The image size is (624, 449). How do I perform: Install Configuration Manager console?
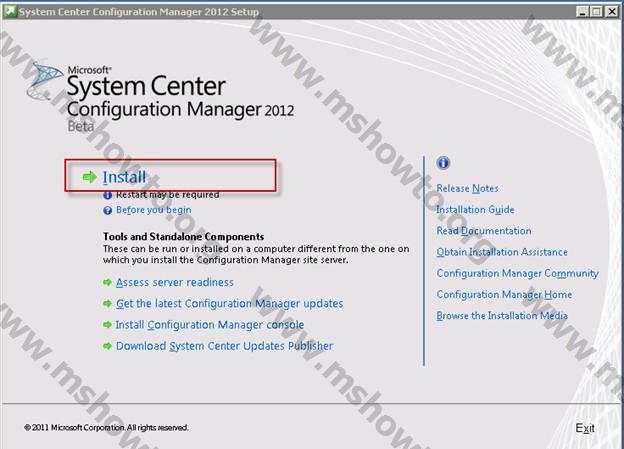[210, 325]
